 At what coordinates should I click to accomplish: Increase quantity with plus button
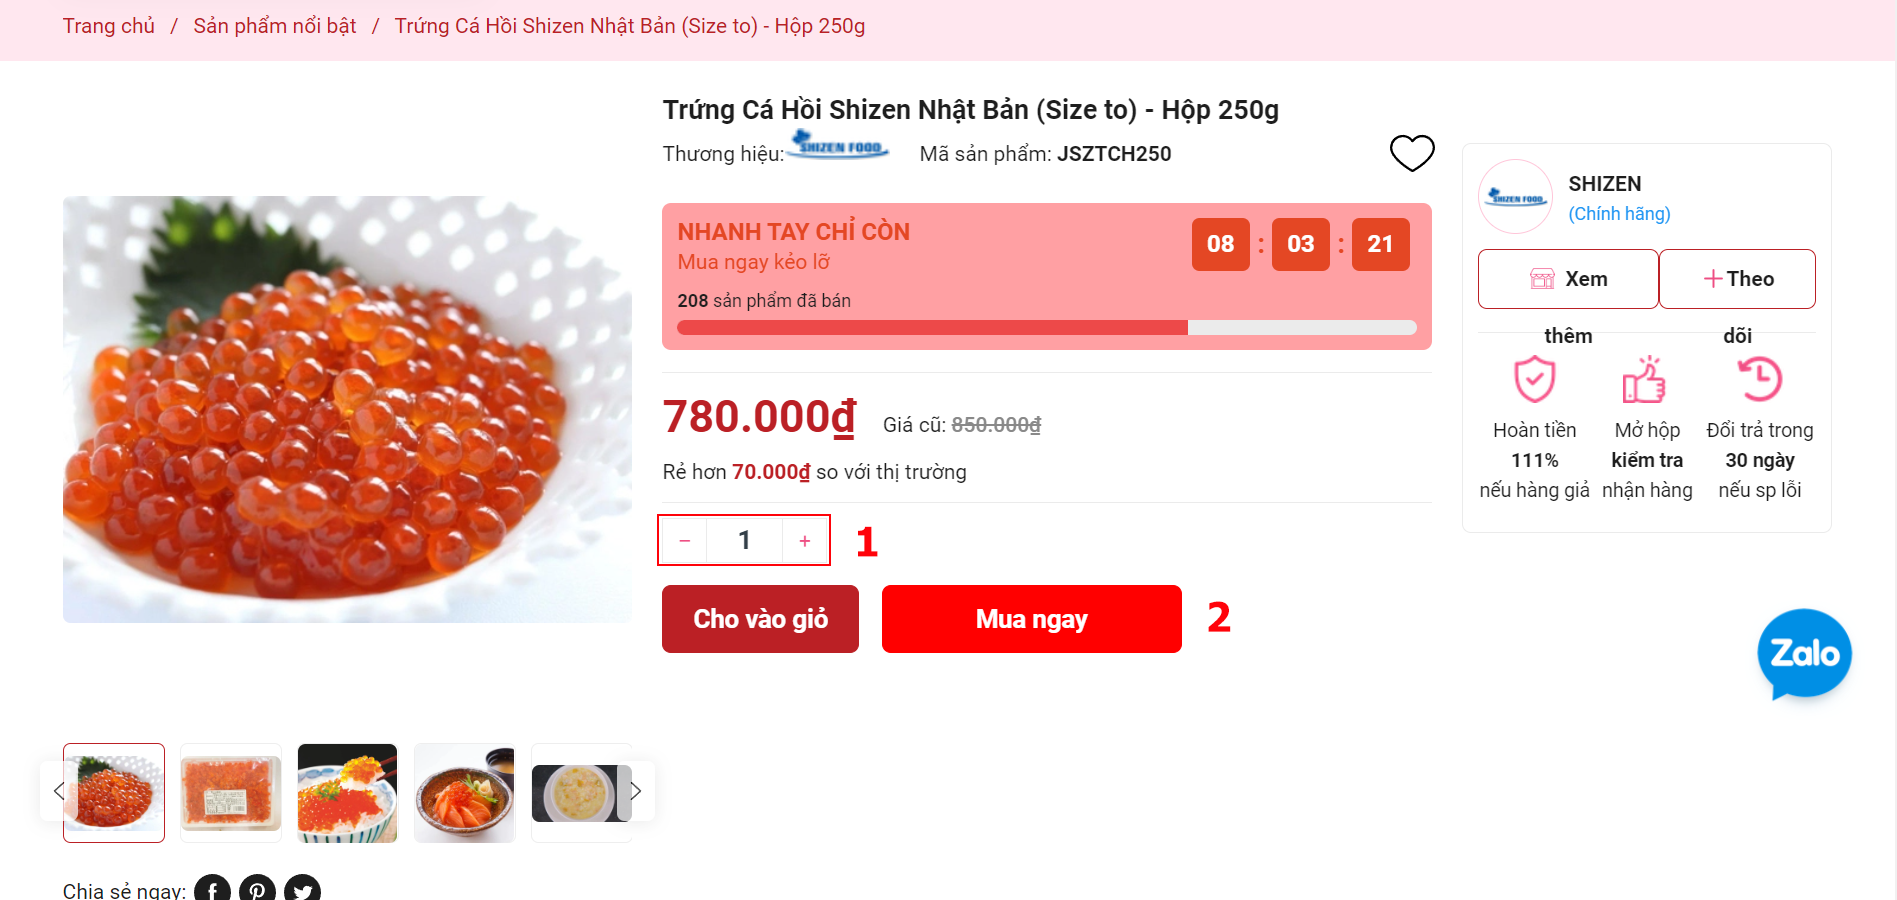click(805, 541)
